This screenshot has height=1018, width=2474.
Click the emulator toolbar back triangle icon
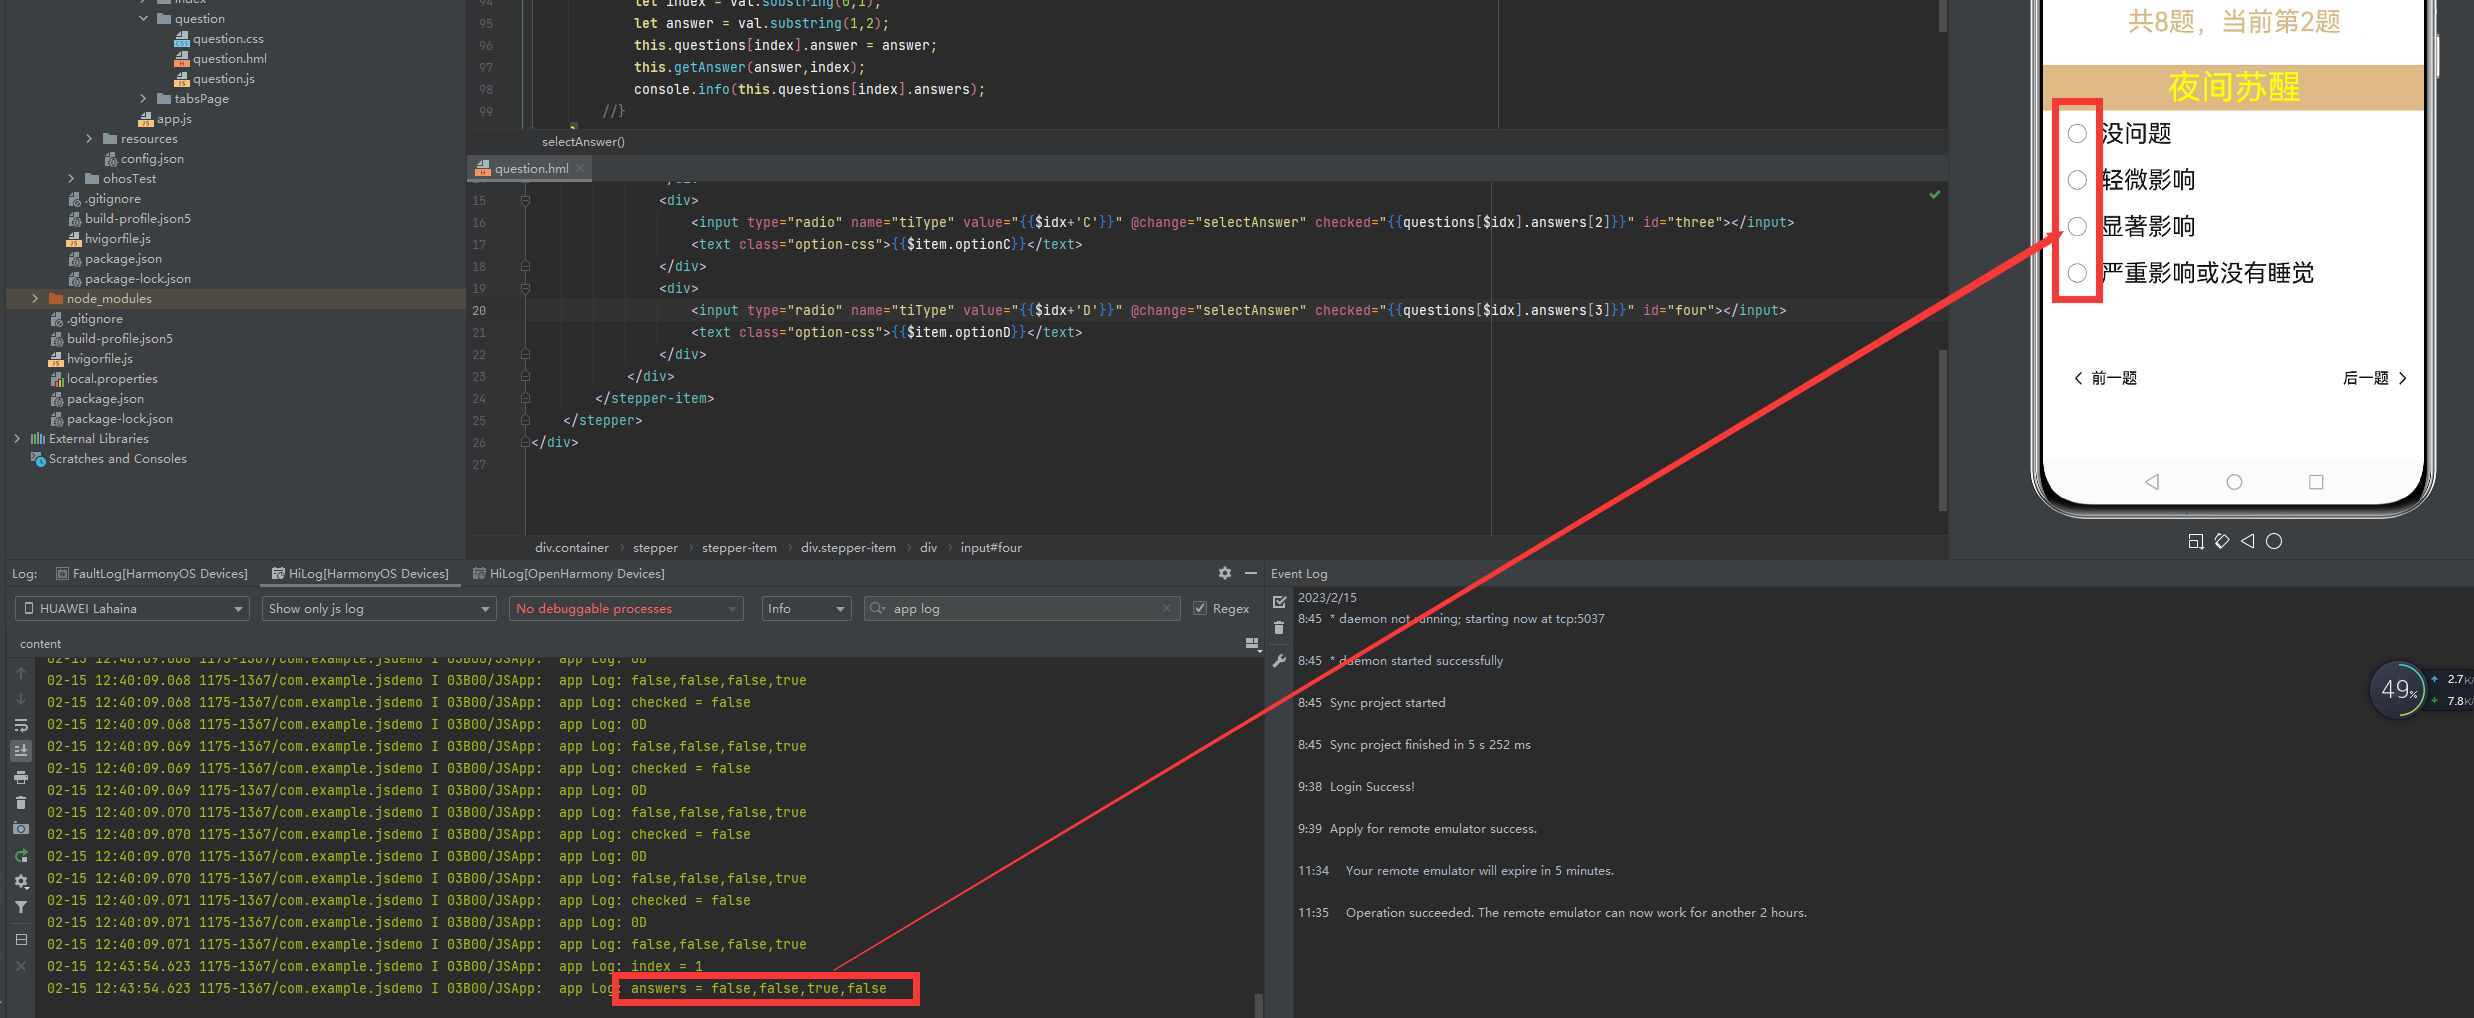tap(2248, 541)
